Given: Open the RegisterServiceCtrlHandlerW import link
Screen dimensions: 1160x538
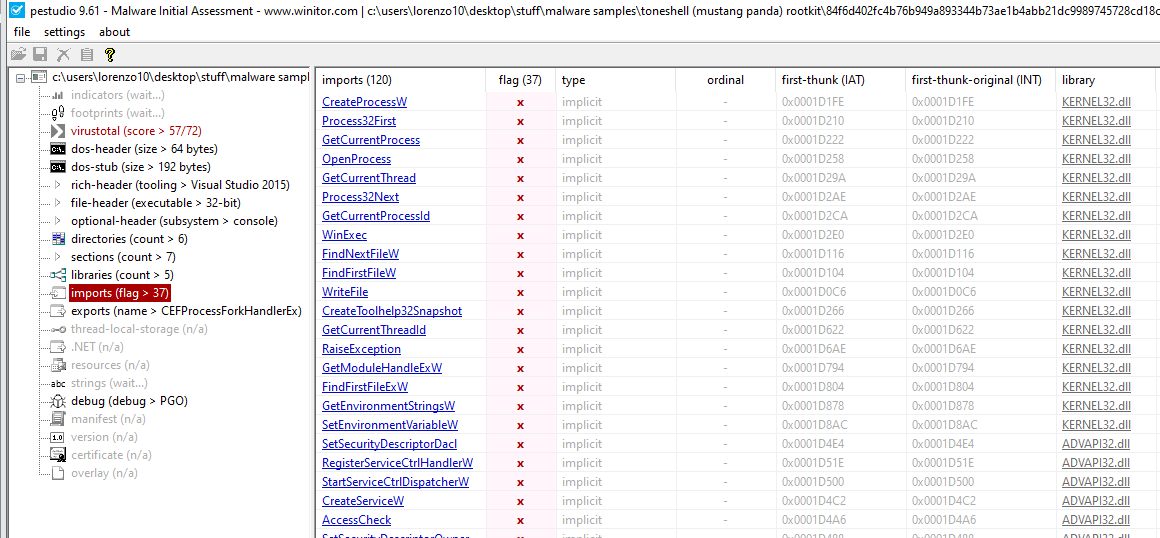Looking at the screenshot, I should (397, 463).
